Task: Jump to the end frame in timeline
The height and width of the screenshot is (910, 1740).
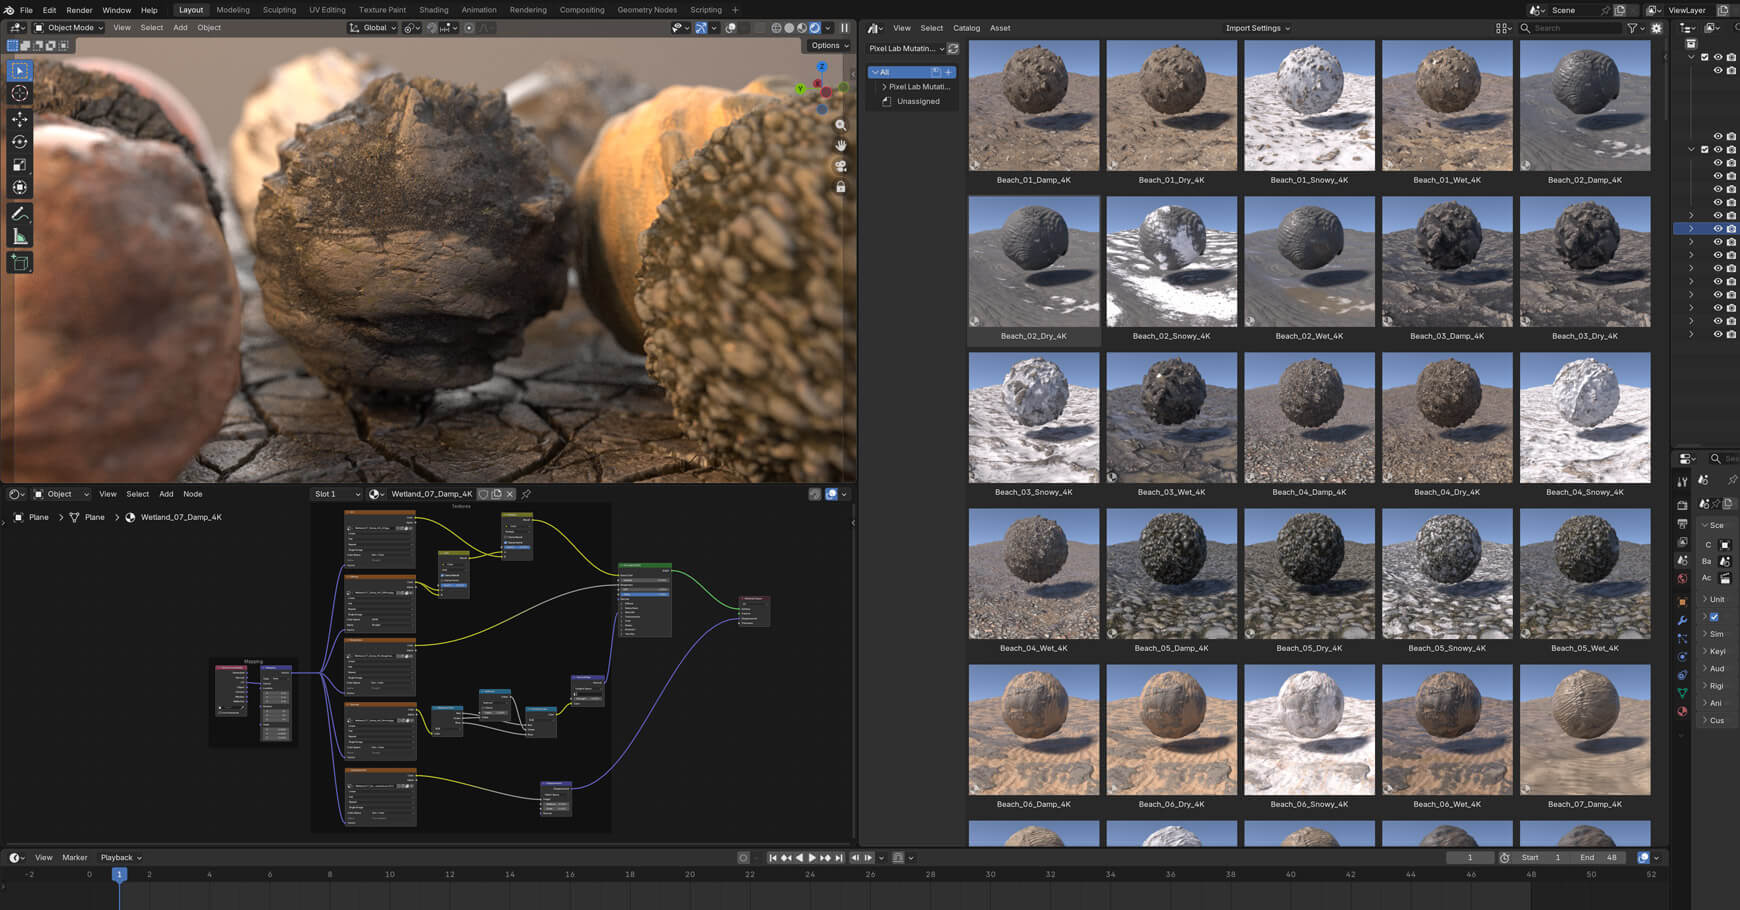Action: (839, 858)
